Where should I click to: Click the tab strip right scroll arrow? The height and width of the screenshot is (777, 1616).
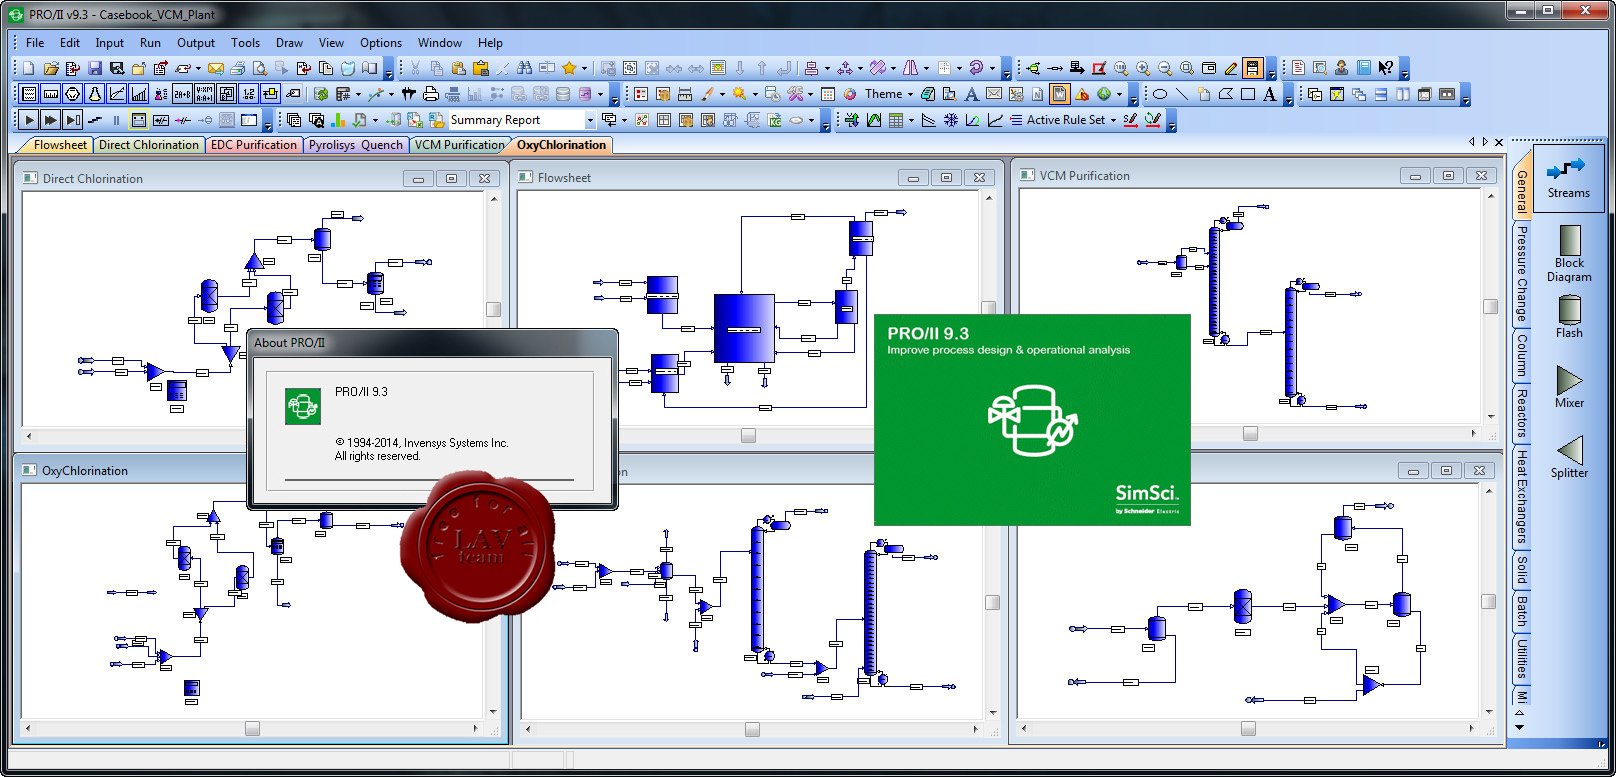pos(1485,143)
